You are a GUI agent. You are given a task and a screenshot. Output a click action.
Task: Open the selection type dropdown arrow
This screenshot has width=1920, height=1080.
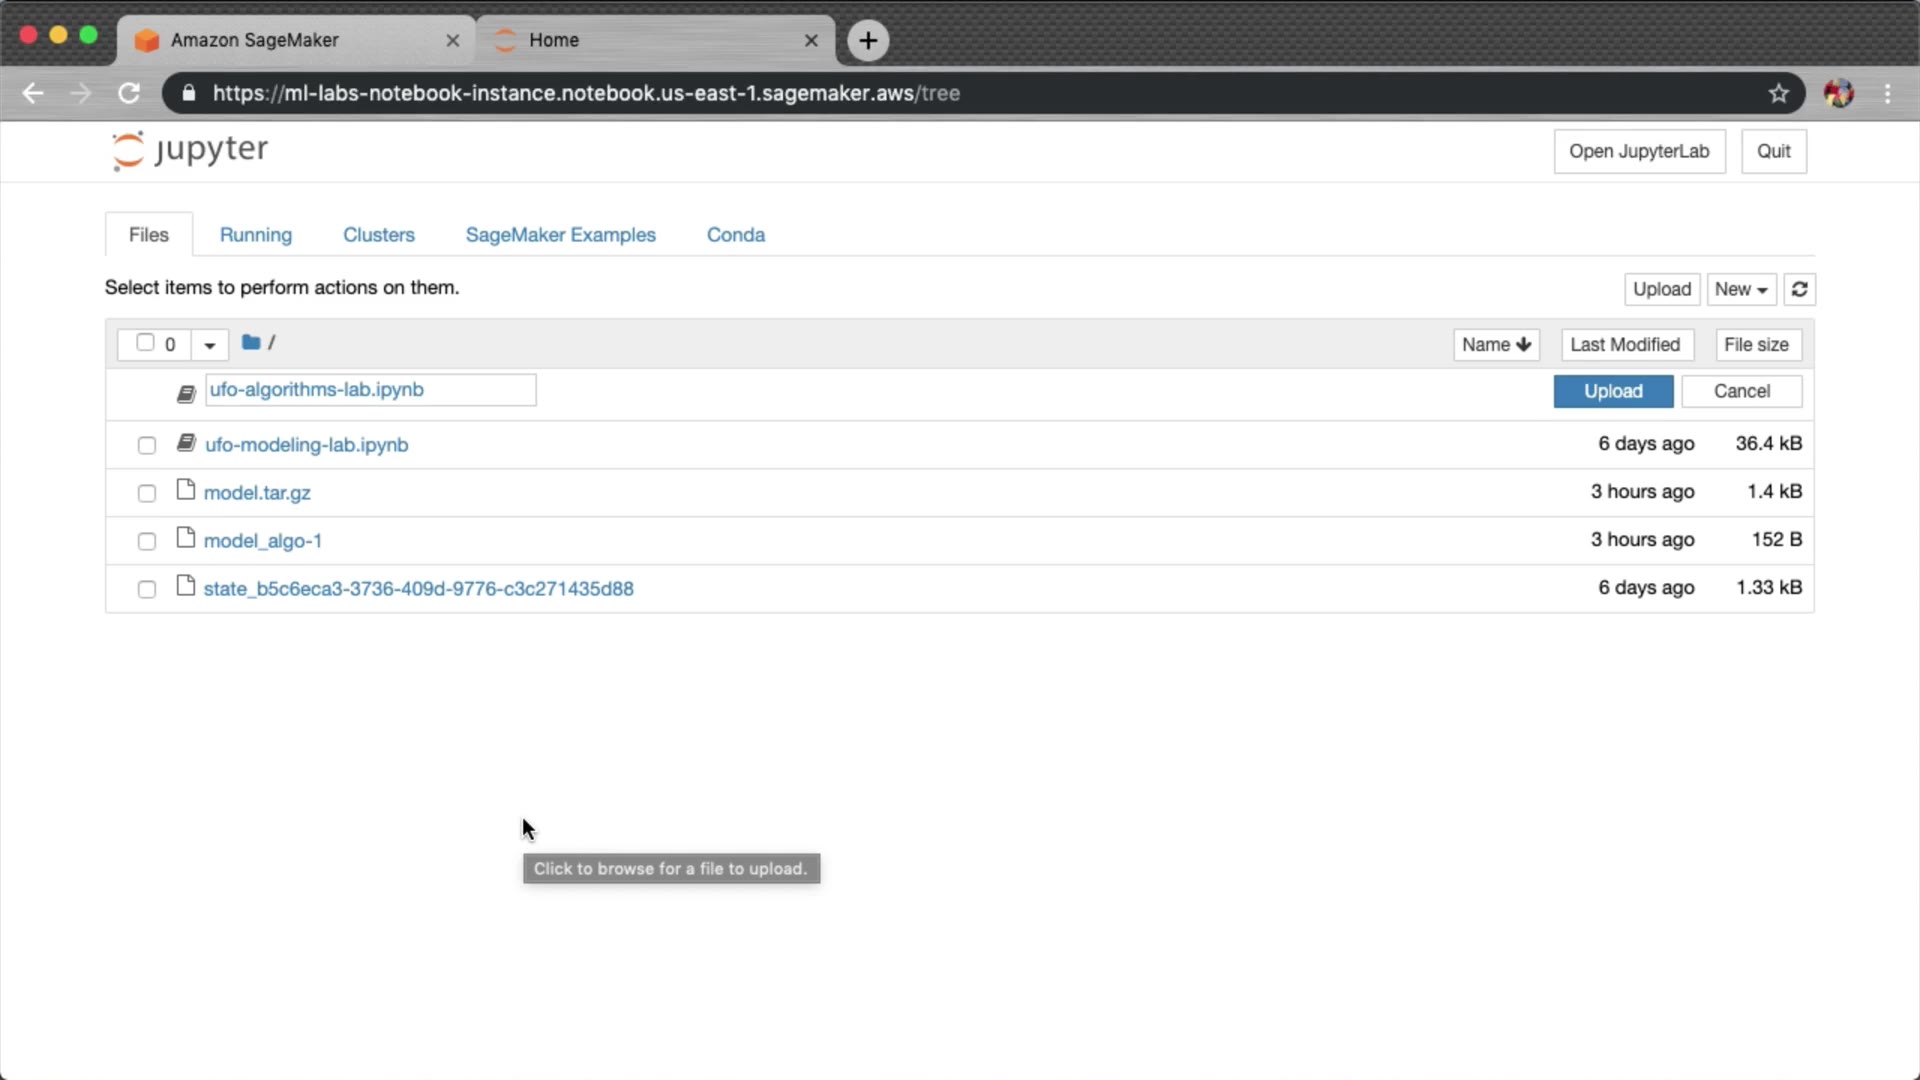click(x=209, y=345)
